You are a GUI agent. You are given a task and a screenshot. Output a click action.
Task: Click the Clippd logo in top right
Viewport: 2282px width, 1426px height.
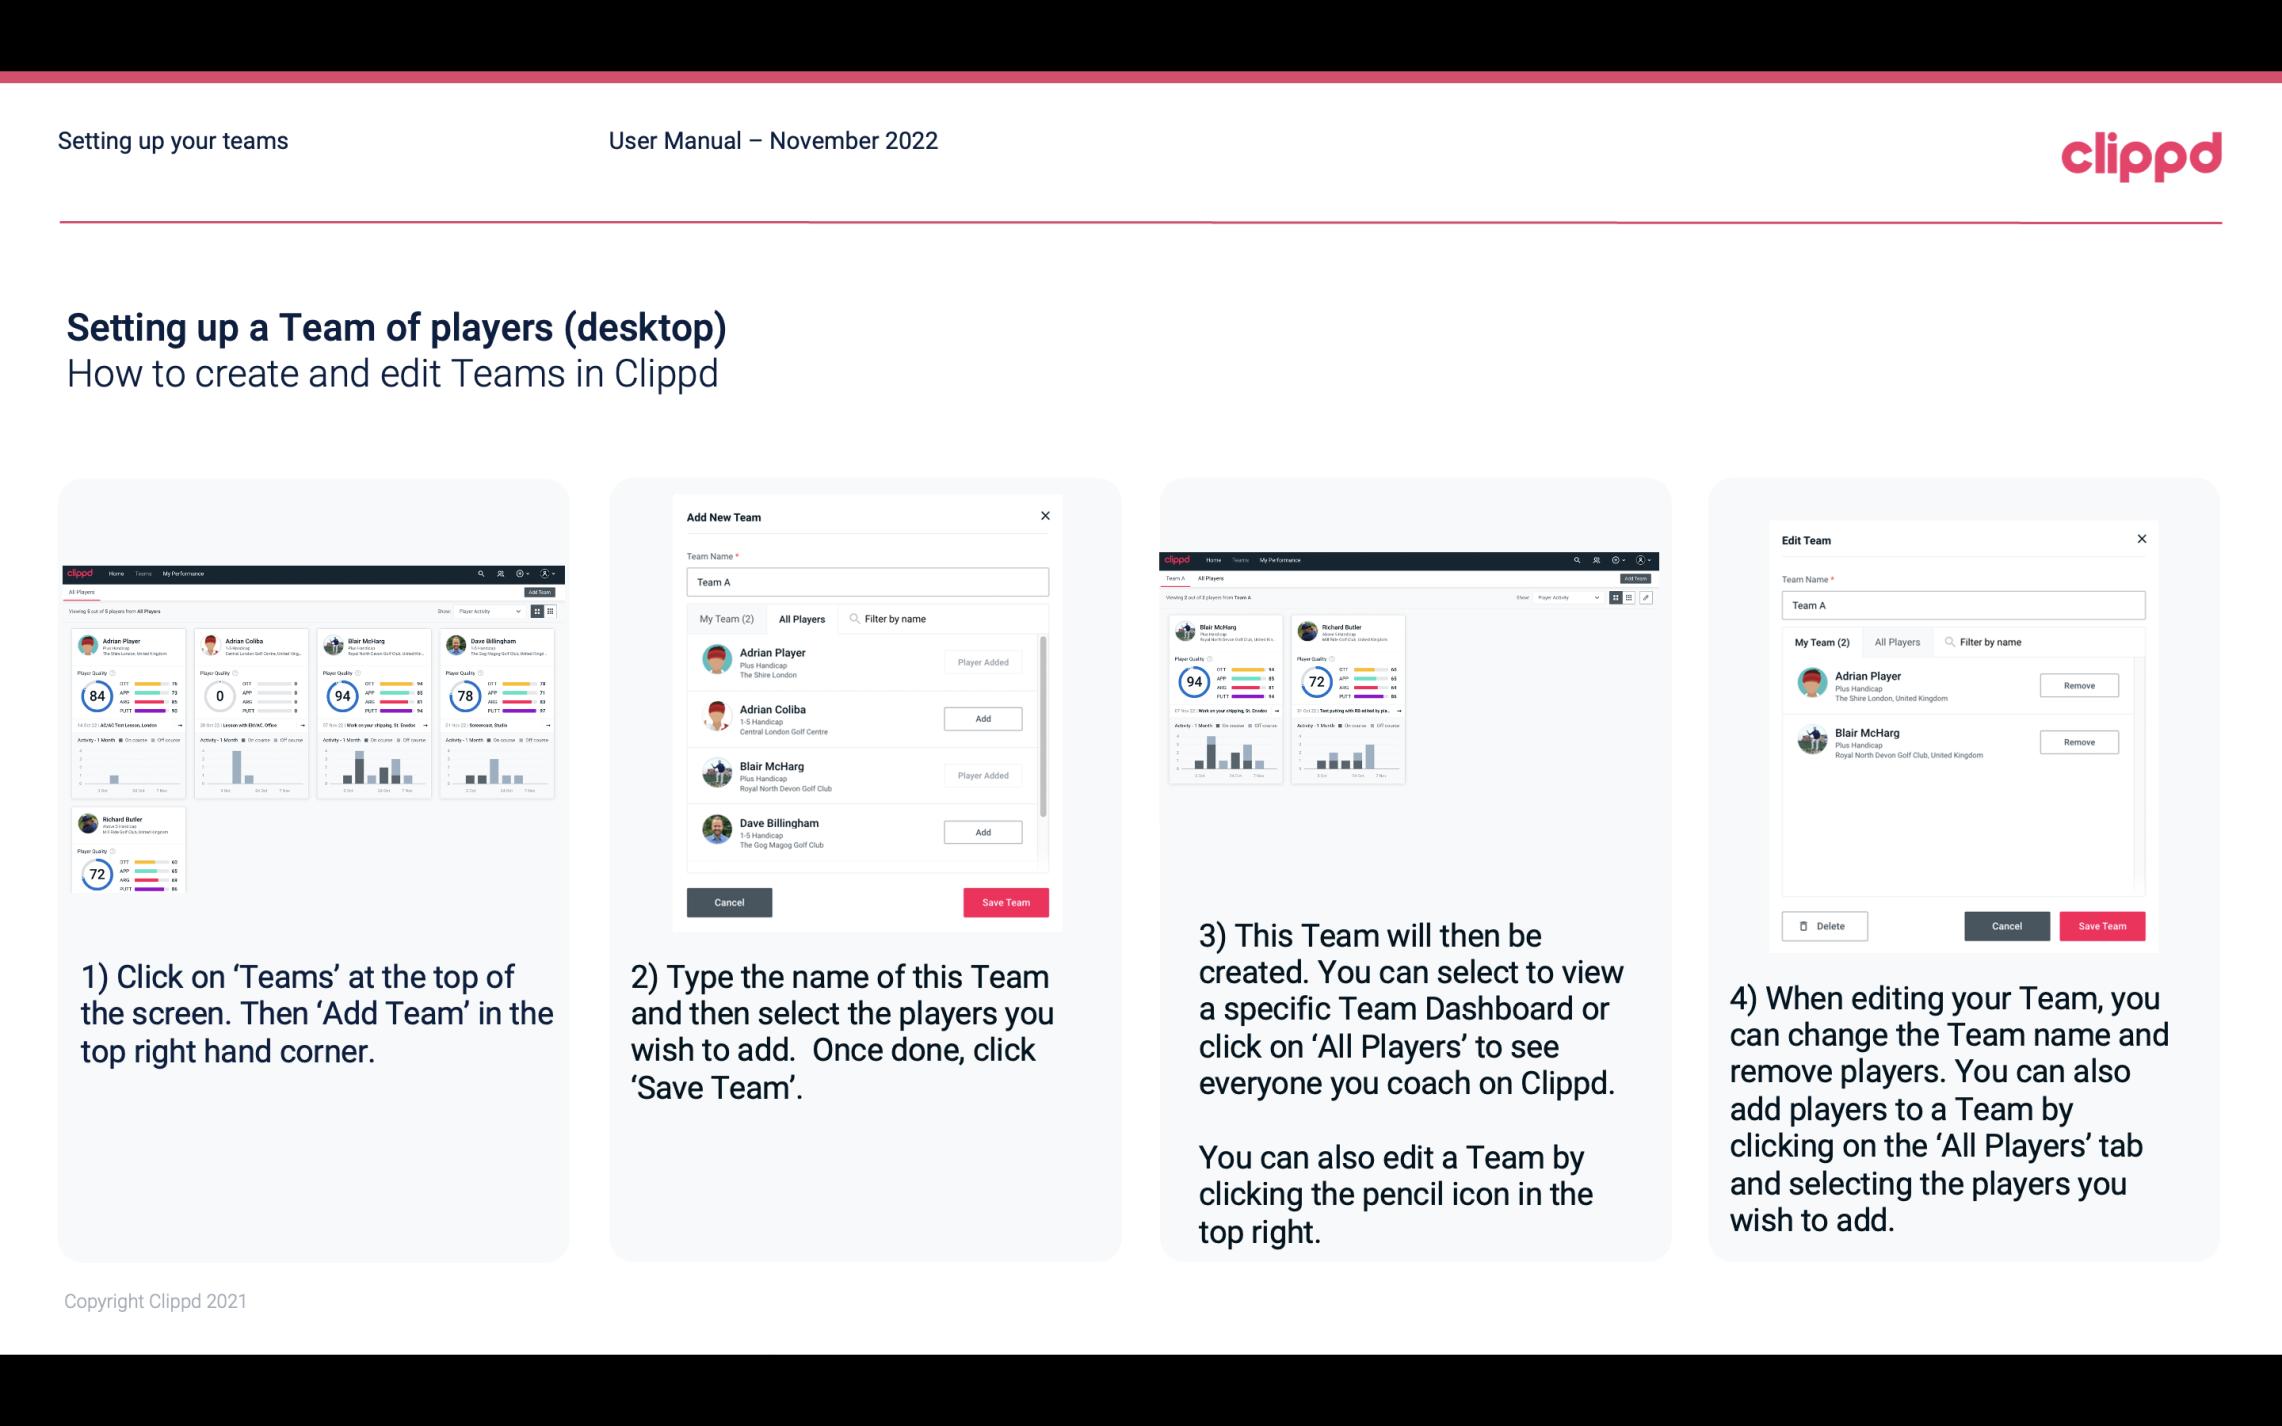[x=2141, y=153]
